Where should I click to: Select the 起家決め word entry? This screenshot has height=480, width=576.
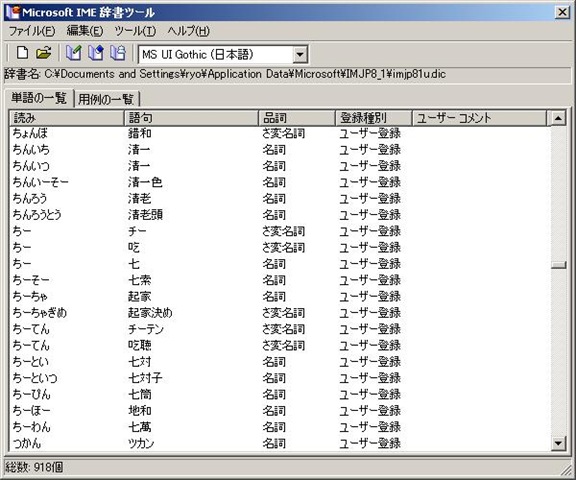tap(150, 313)
